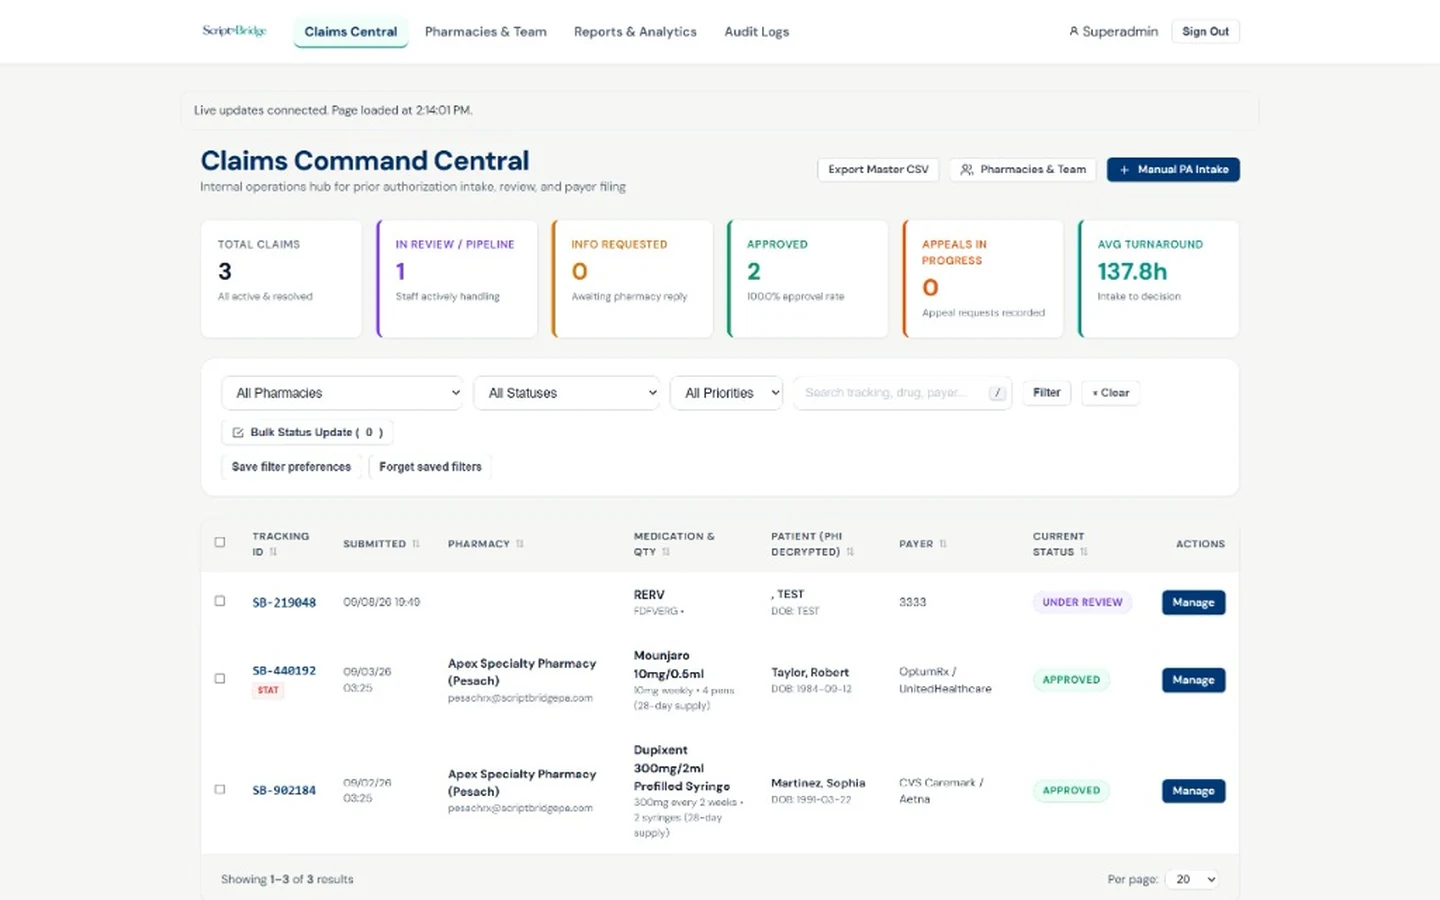This screenshot has height=900, width=1440.
Task: Manage the Mounjaro claim SB-440192
Action: (x=1193, y=680)
